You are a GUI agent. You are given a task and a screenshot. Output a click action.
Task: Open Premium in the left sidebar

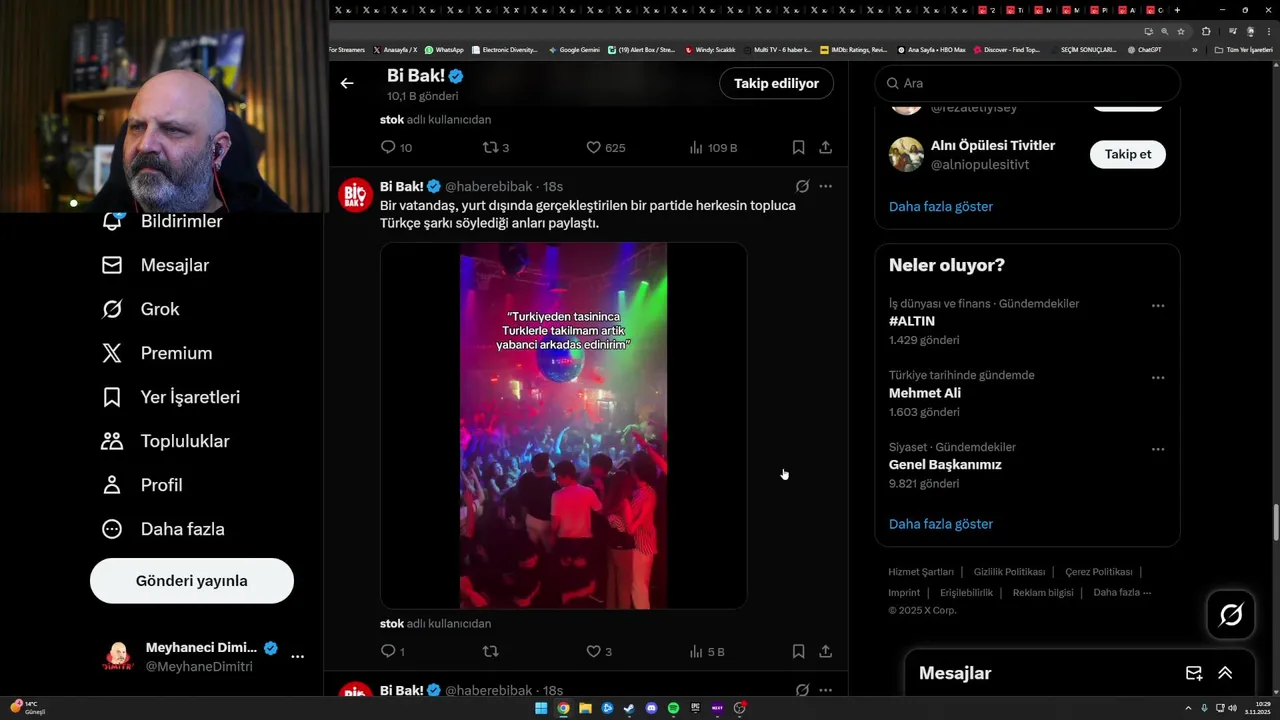coord(157,353)
